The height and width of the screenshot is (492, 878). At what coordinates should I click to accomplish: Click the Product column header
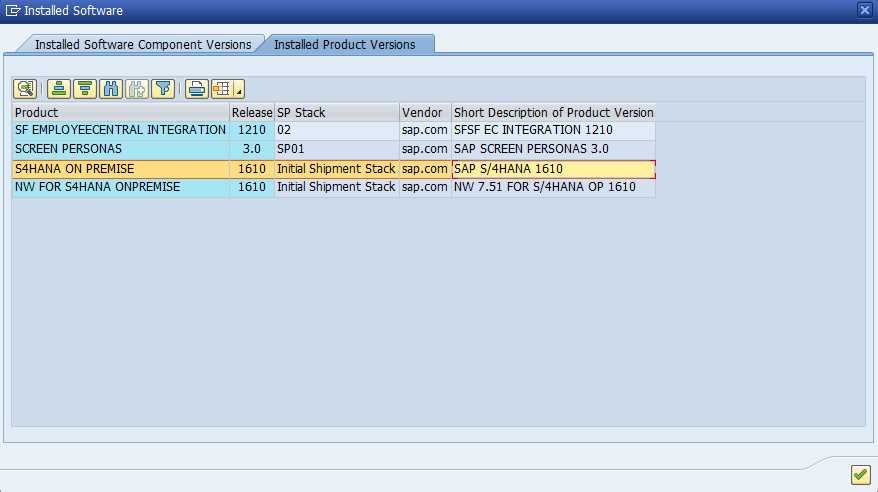click(x=121, y=113)
